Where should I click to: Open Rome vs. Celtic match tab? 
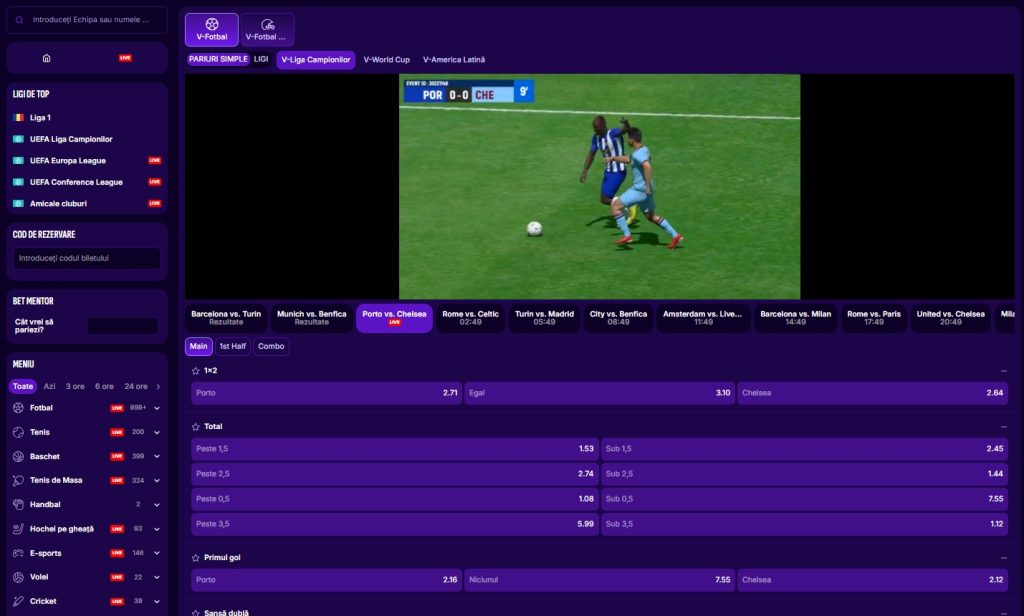tap(470, 318)
